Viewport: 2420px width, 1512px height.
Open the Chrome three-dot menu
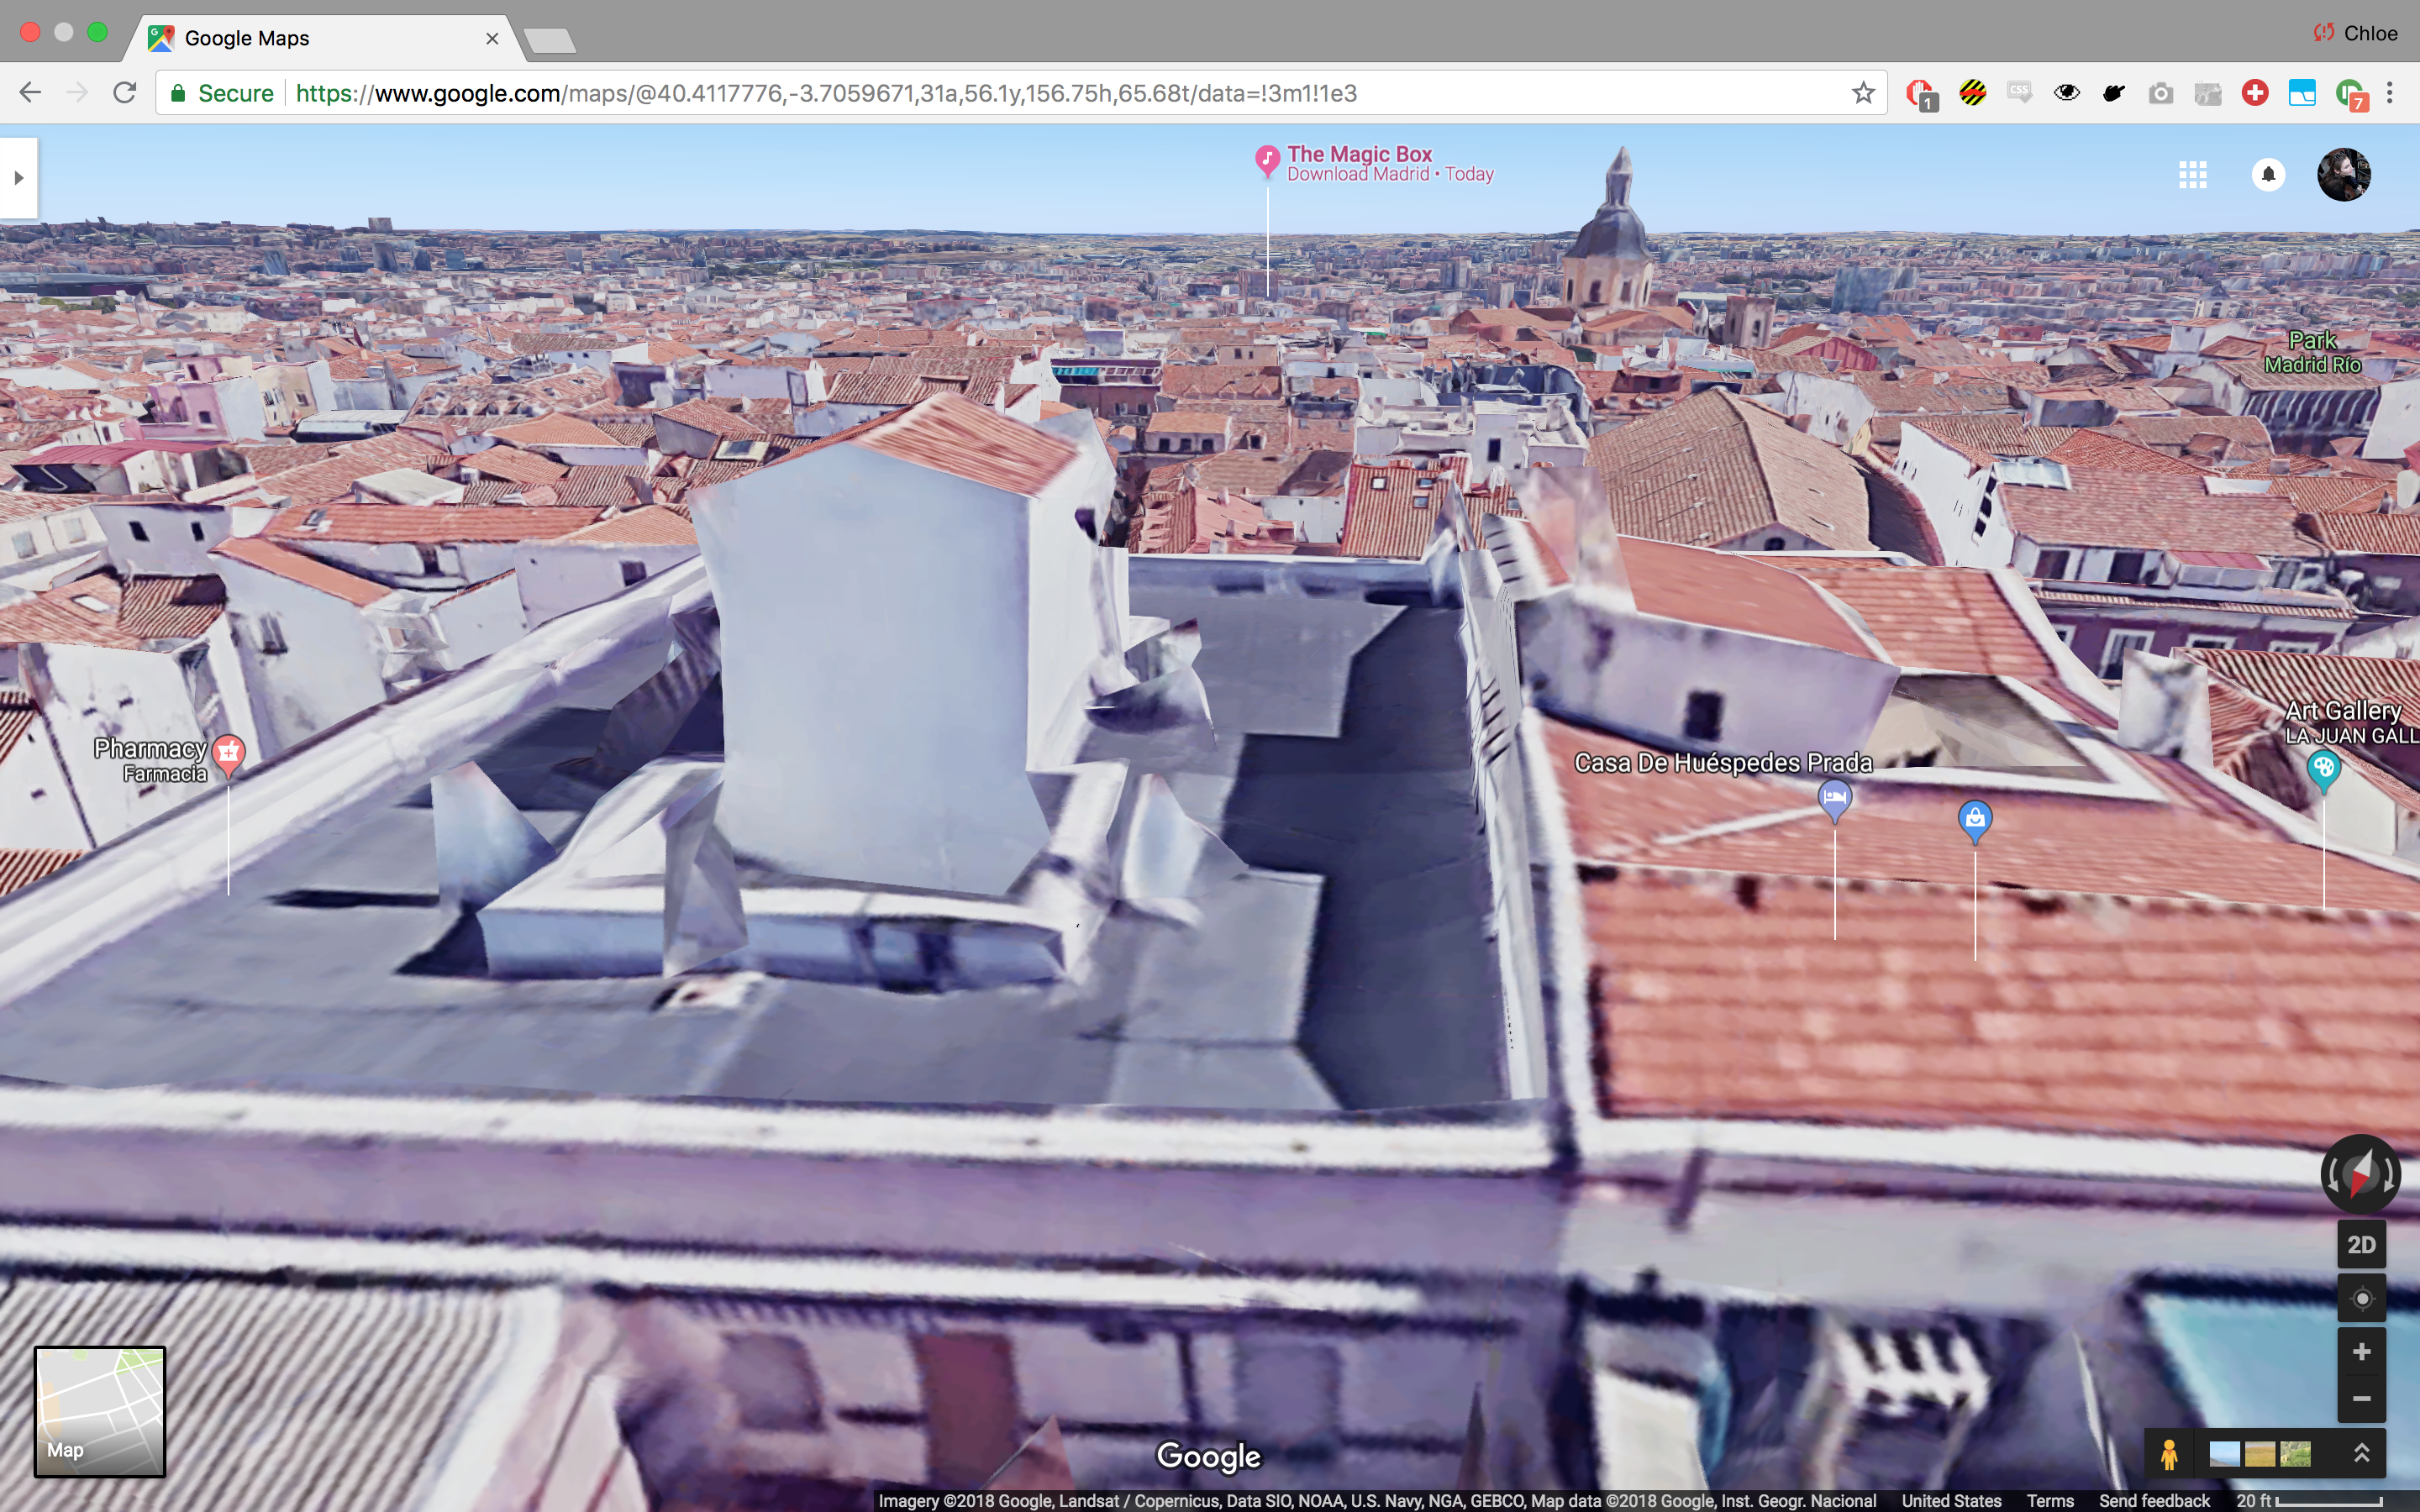point(2390,93)
